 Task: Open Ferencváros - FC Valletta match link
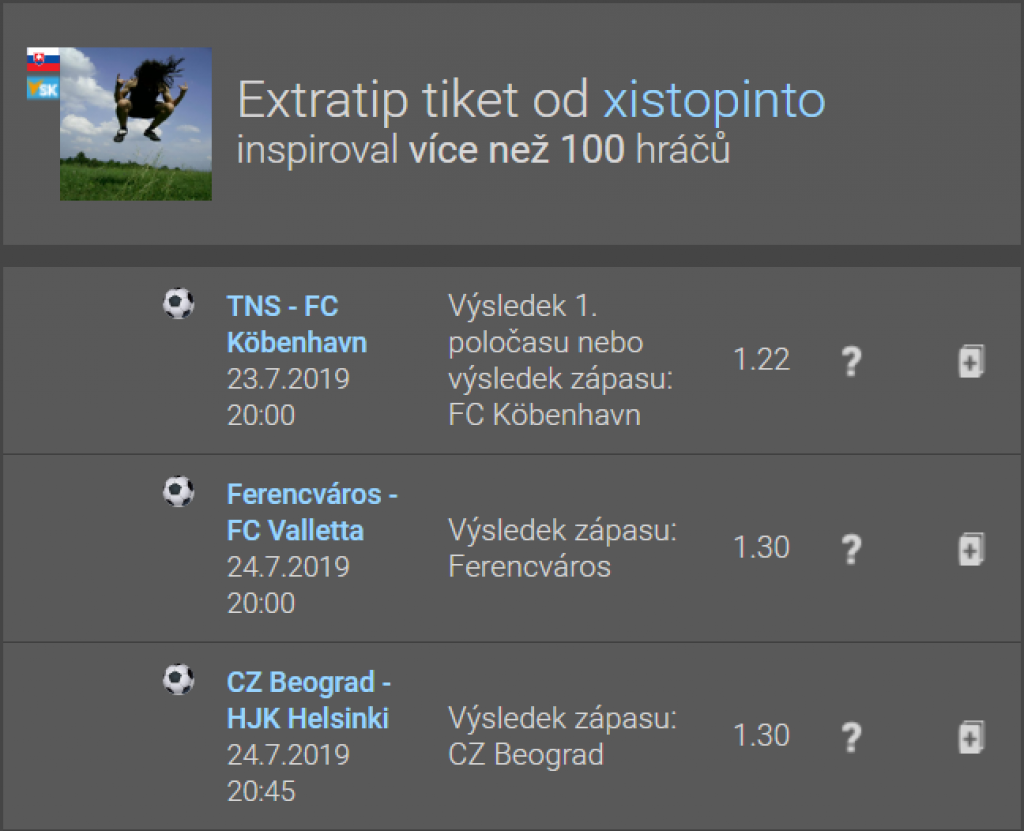pyautogui.click(x=311, y=512)
